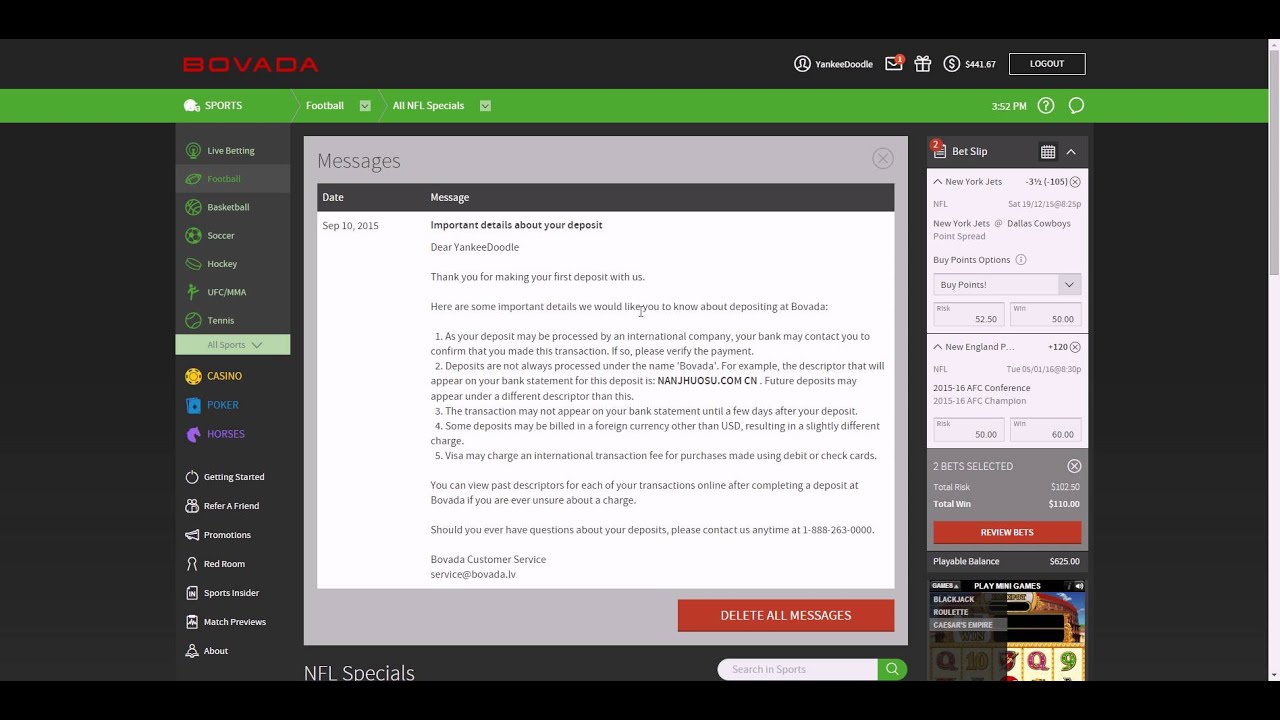Open the CASINO section
Image resolution: width=1280 pixels, height=720 pixels.
tap(214, 376)
